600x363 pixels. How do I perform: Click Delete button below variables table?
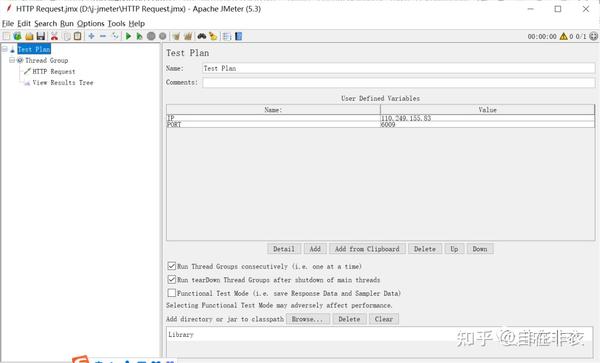click(425, 249)
